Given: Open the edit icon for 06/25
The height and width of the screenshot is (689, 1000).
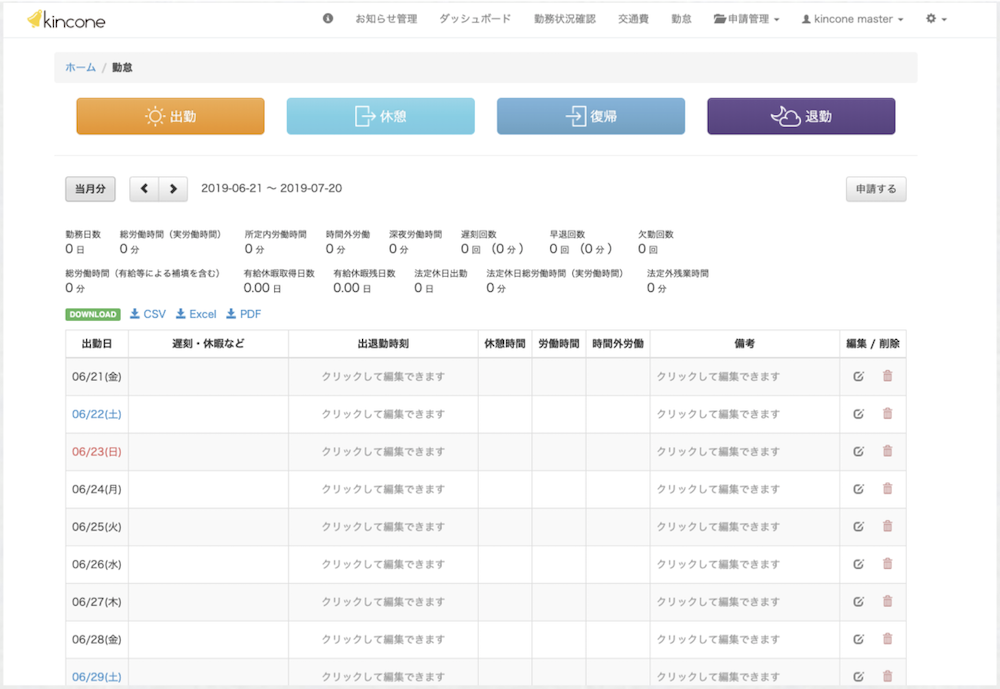Looking at the screenshot, I should pyautogui.click(x=858, y=527).
